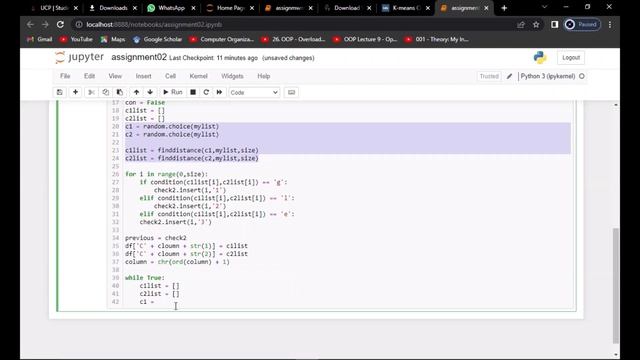The width and height of the screenshot is (640, 360).
Task: Click the Logout button
Action: 571,58
